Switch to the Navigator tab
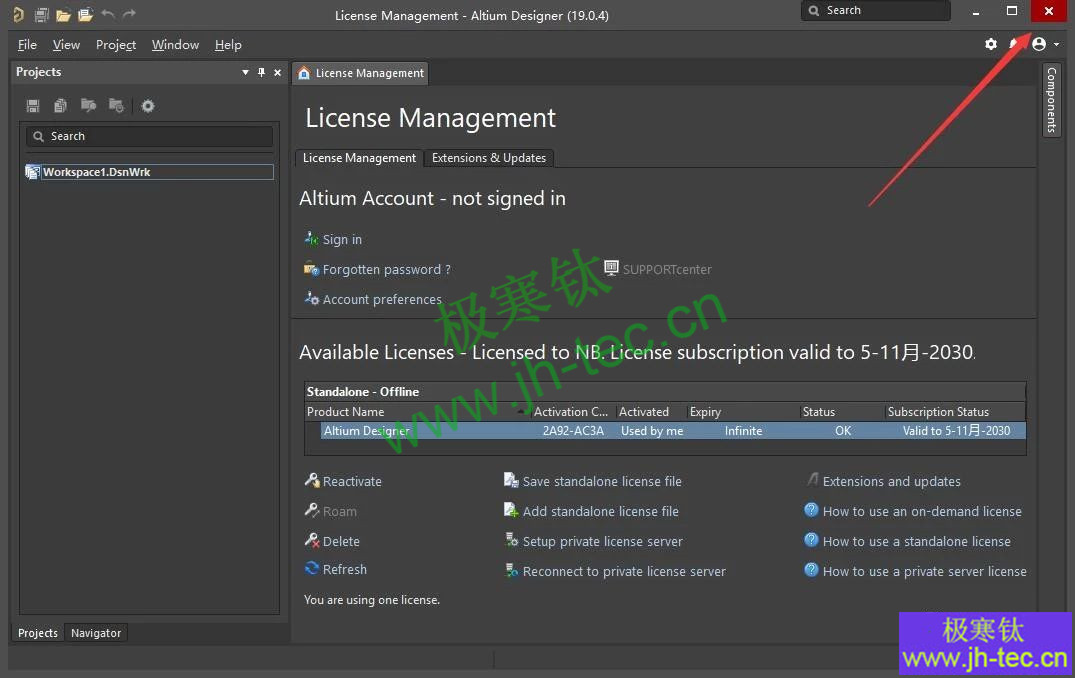Screen dimensions: 1075x678 [x=96, y=633]
